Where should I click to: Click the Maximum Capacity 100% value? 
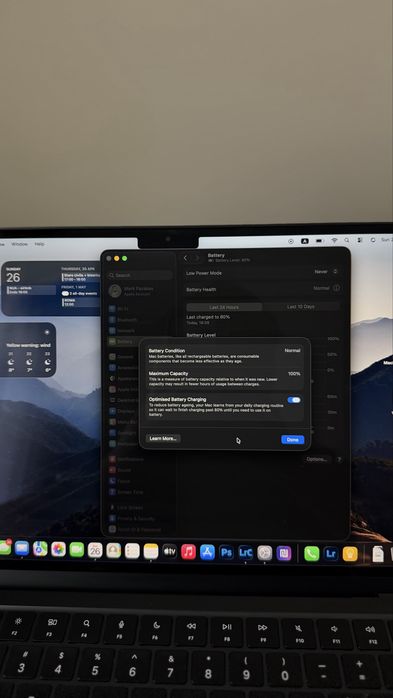pos(294,373)
